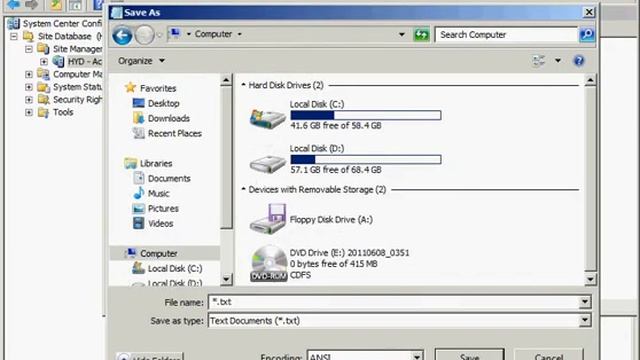
Task: Open Downloads in the Favorites list
Action: [x=169, y=118]
